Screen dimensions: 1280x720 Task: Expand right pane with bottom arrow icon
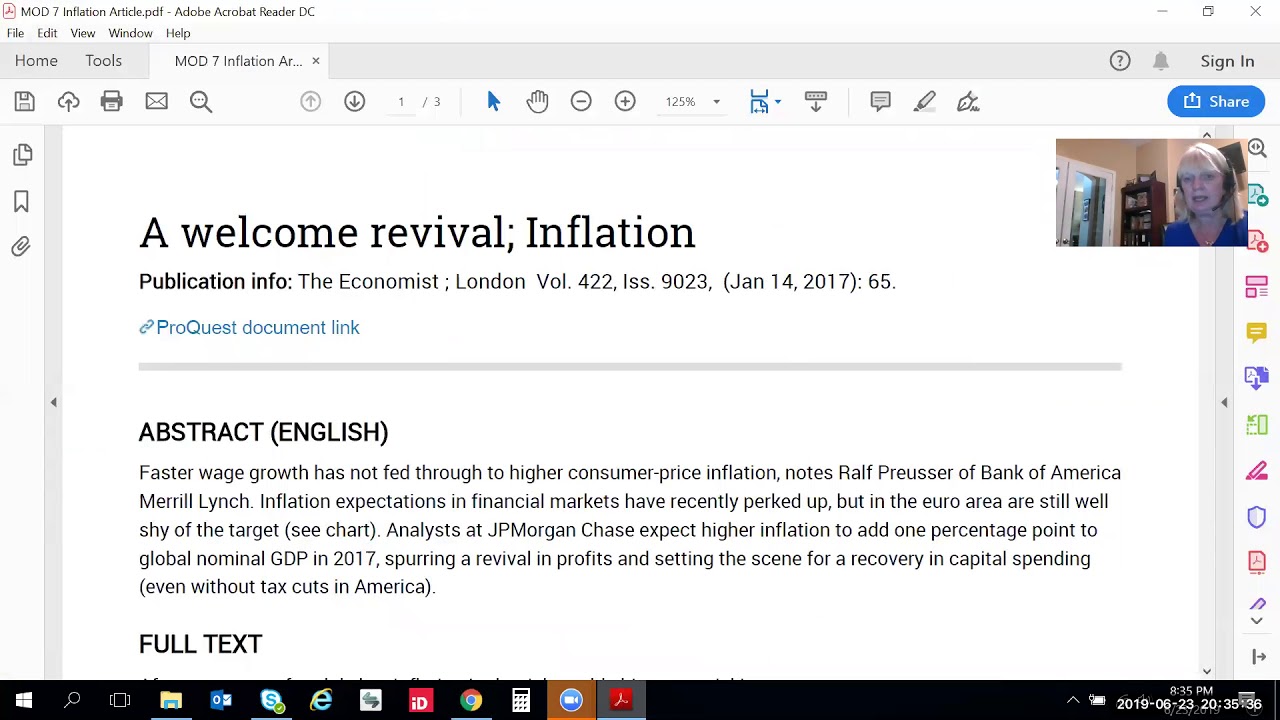(1258, 657)
